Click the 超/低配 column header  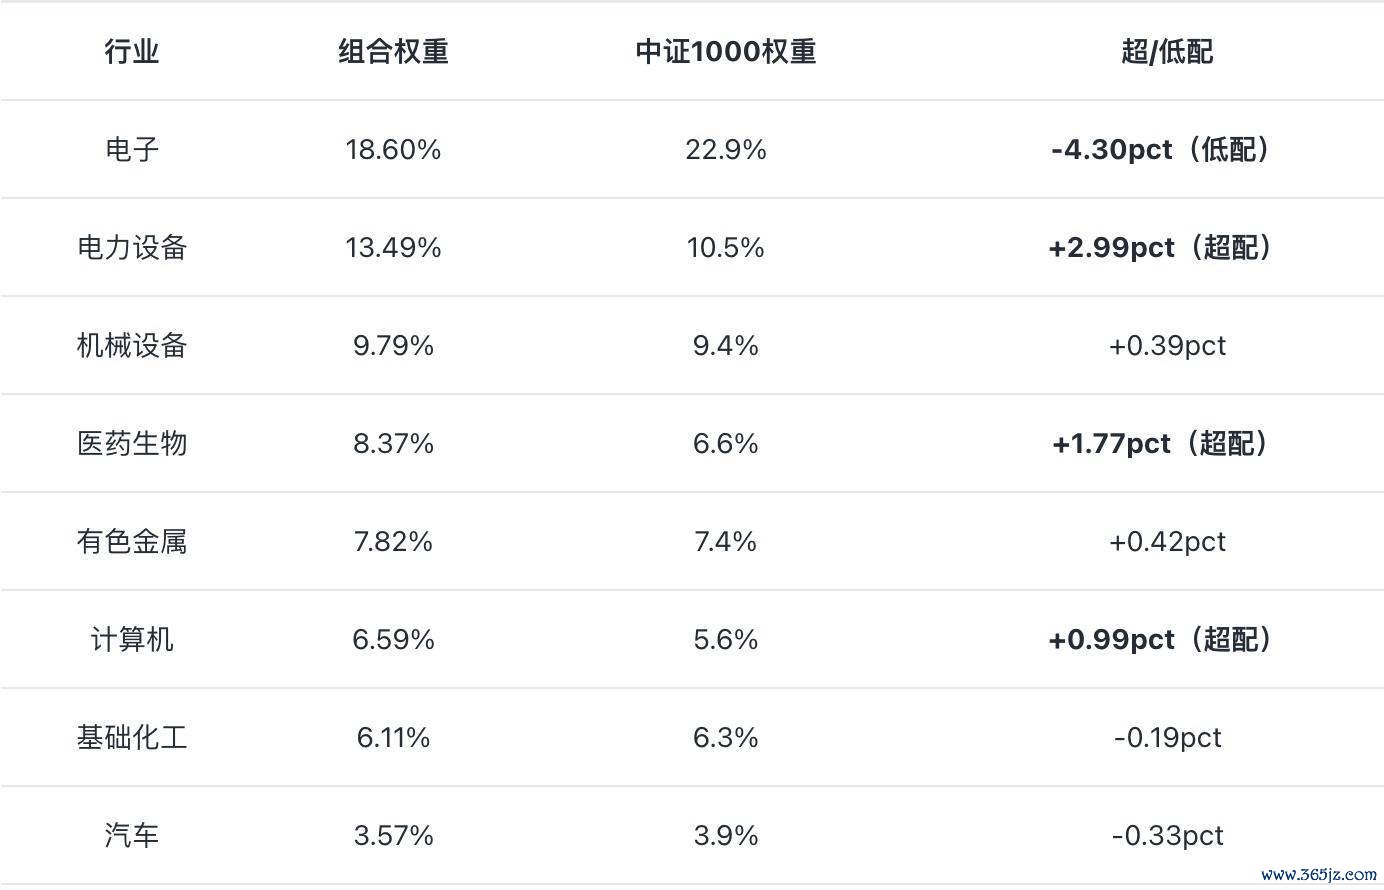1167,51
